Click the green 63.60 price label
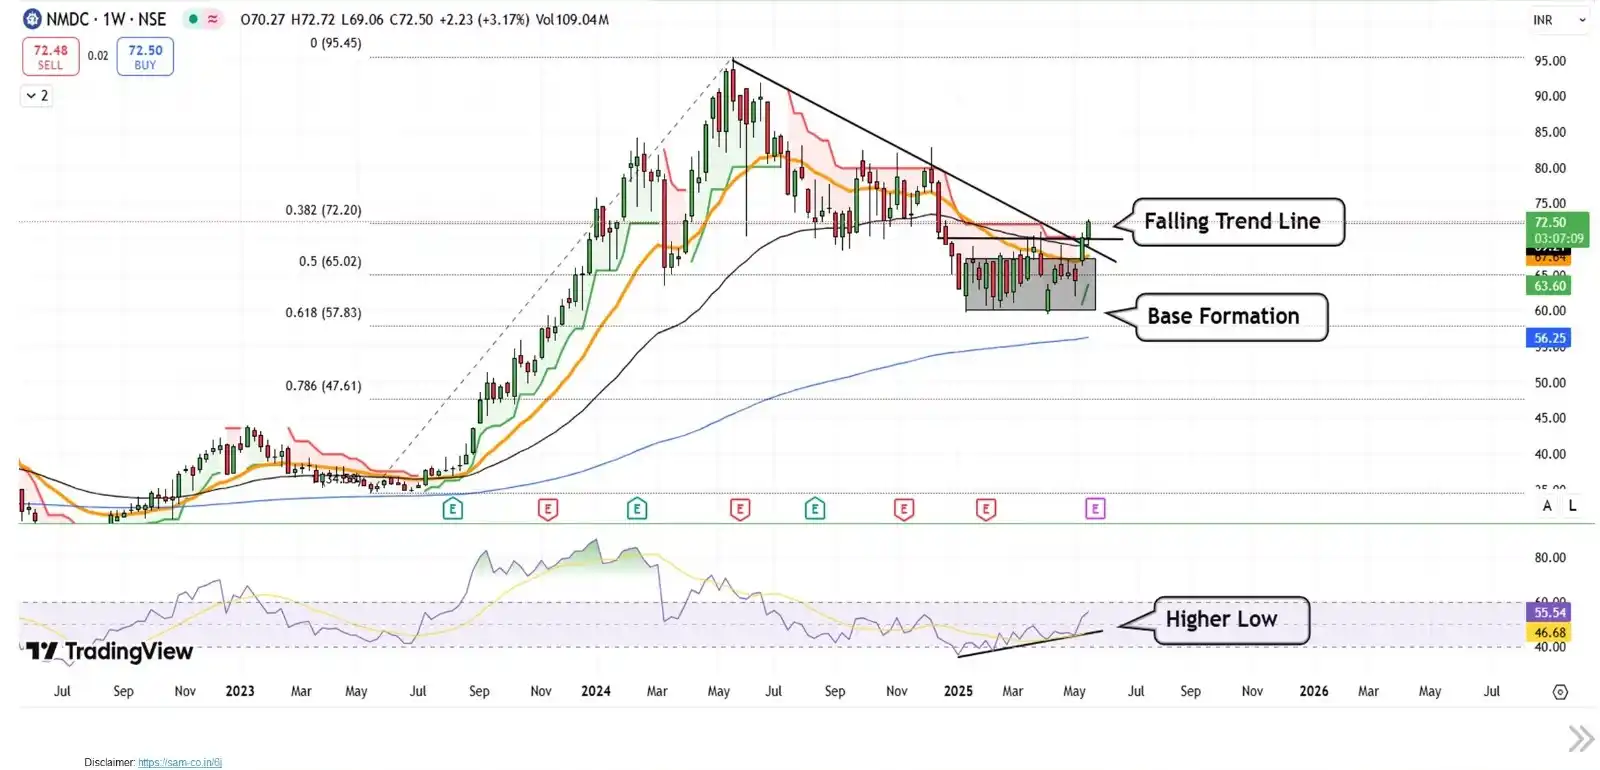 (1550, 286)
